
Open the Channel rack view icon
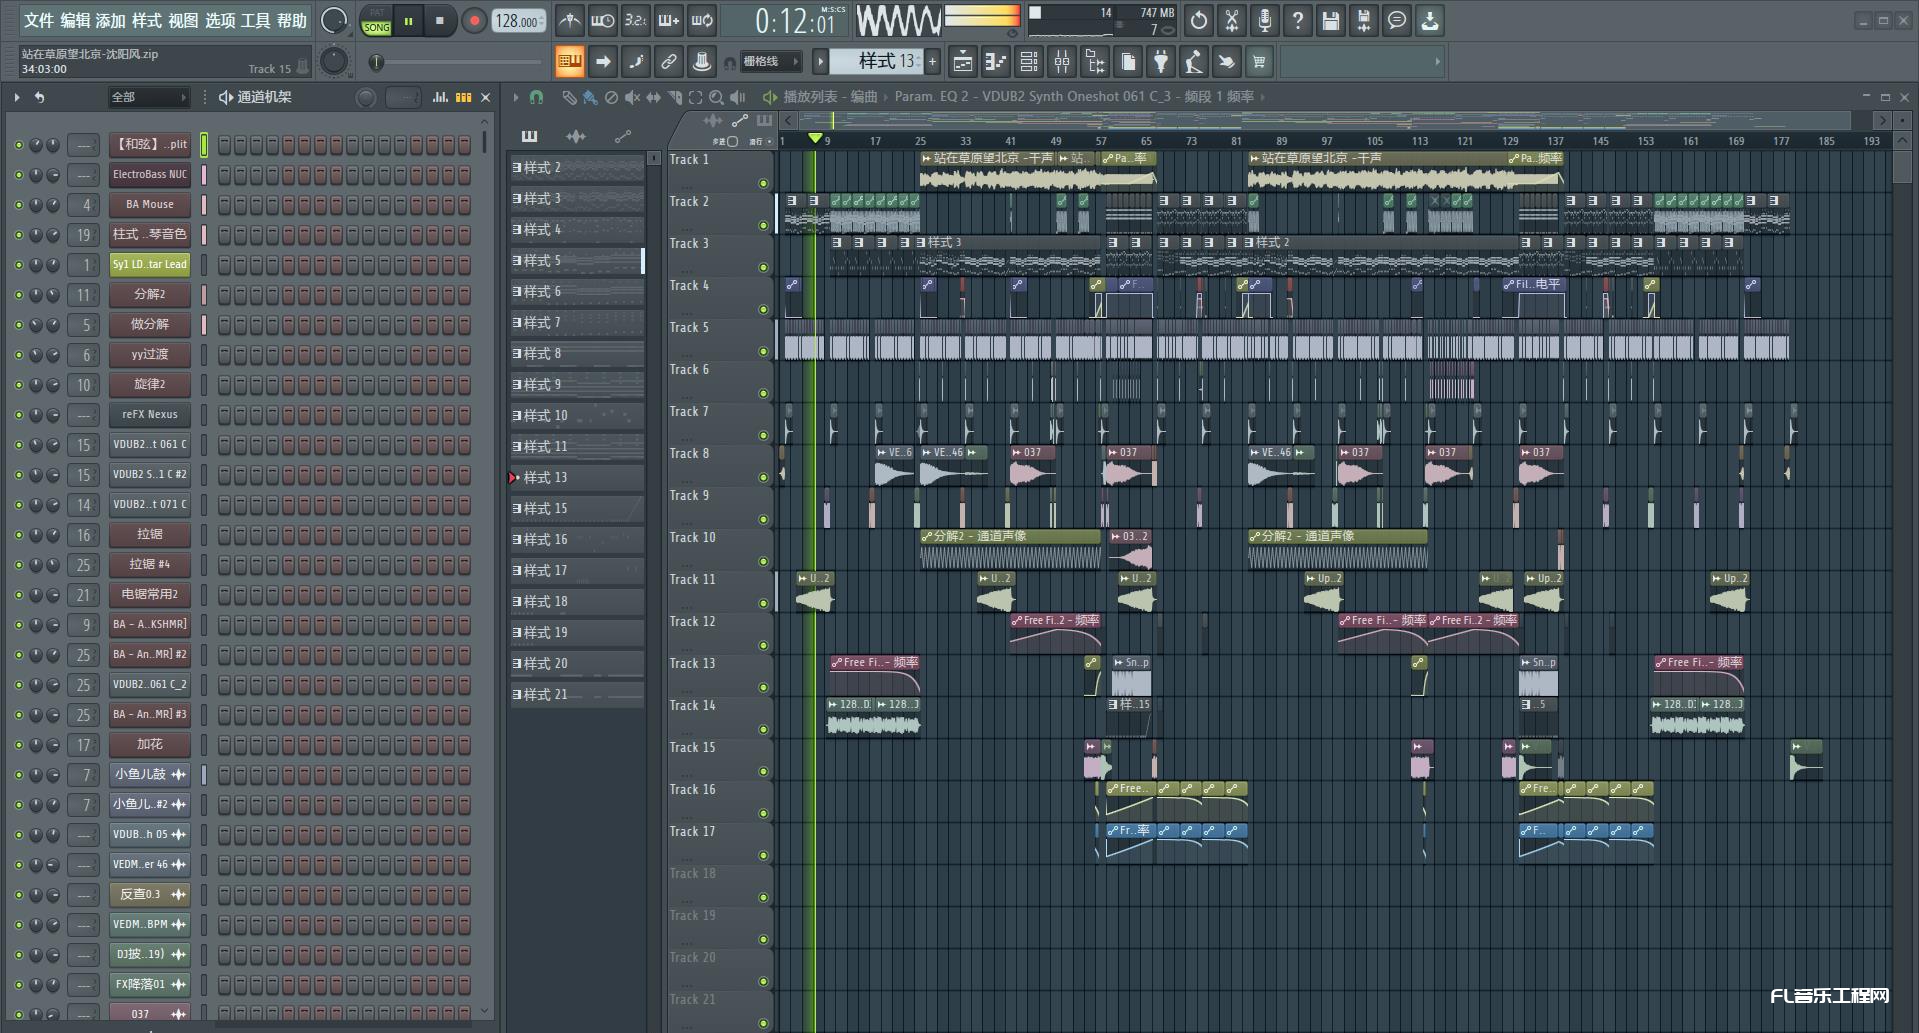pyautogui.click(x=1029, y=62)
